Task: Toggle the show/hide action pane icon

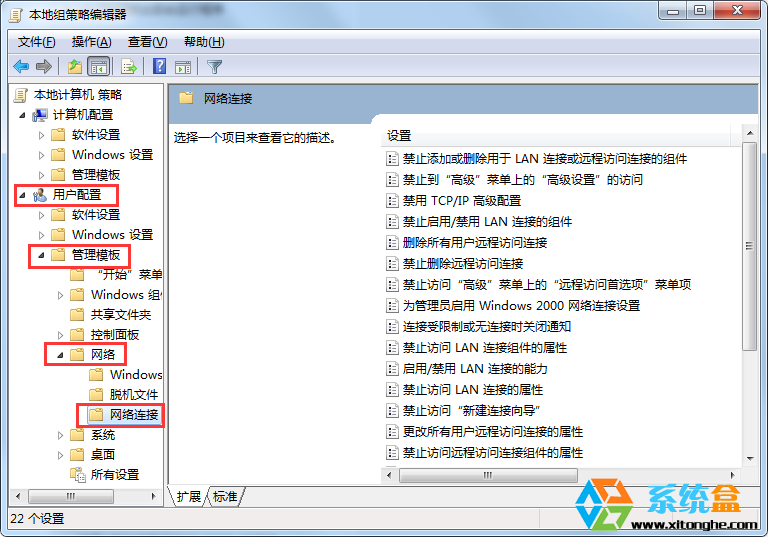Action: [183, 67]
